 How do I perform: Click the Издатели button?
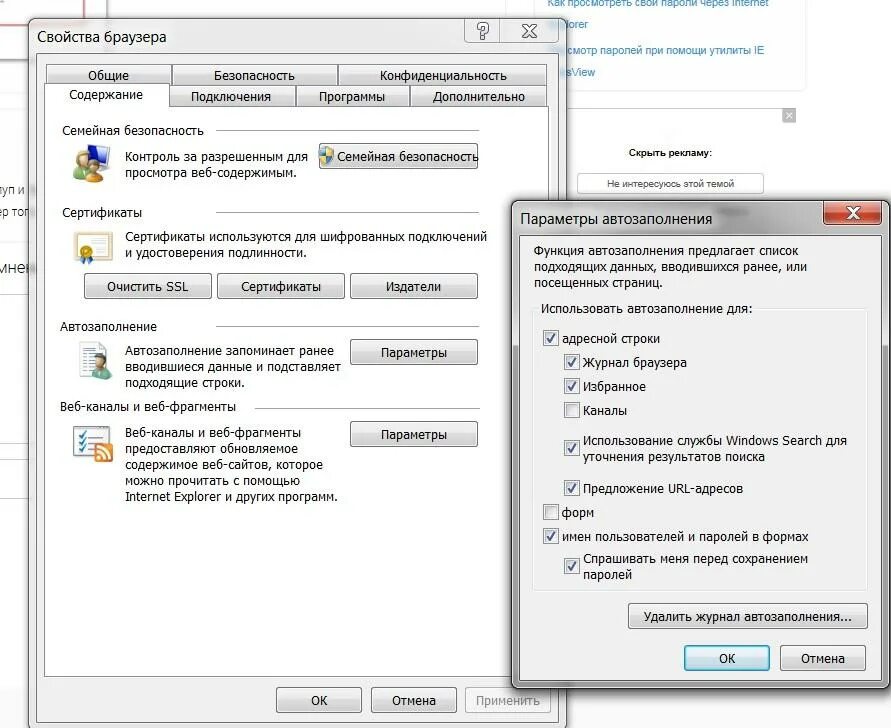(414, 286)
